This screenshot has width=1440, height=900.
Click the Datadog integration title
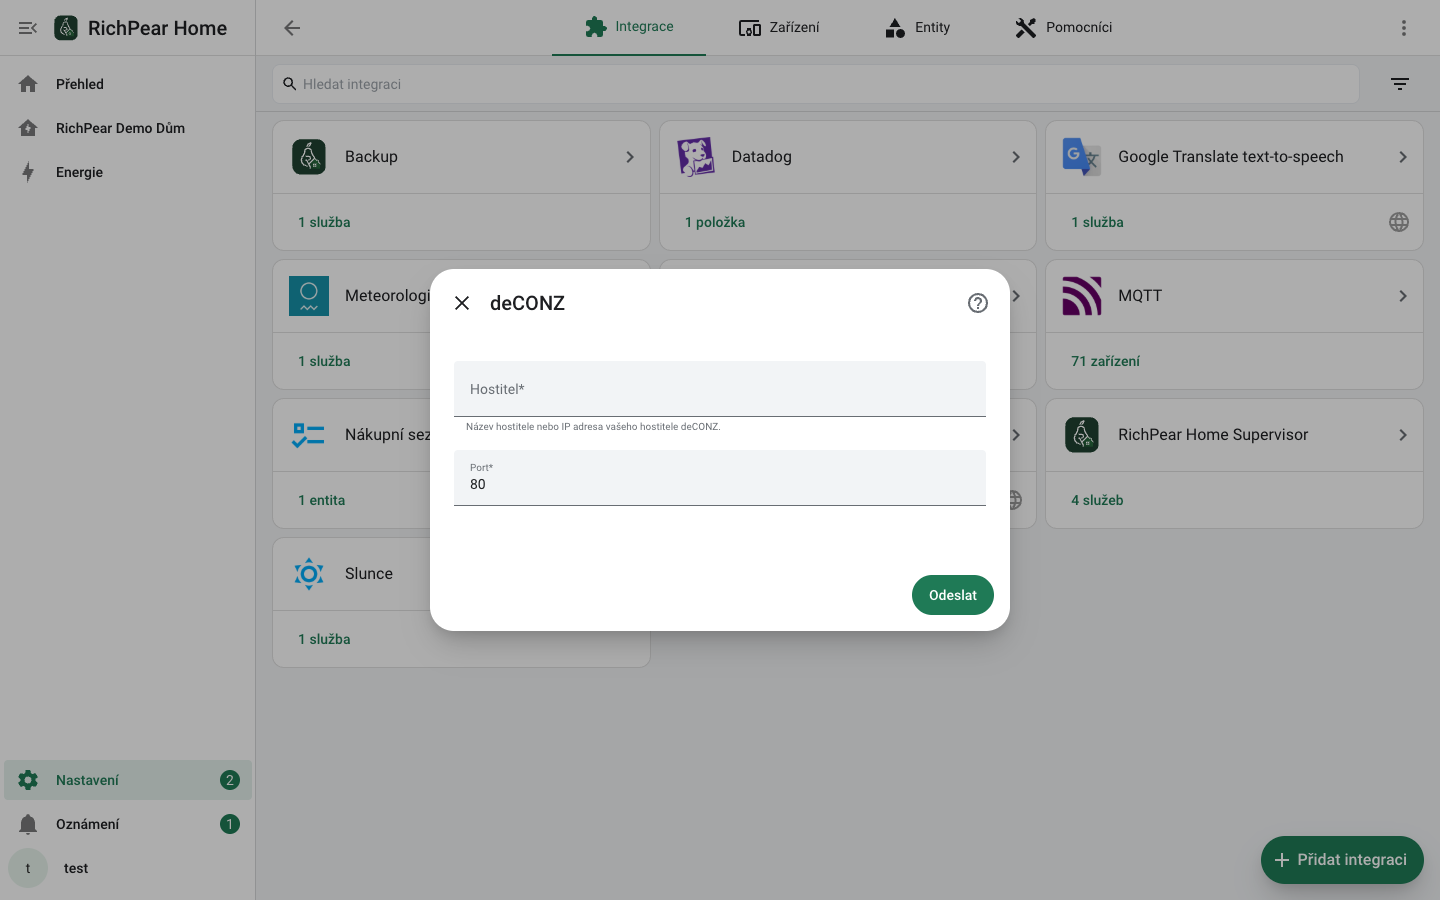762,157
